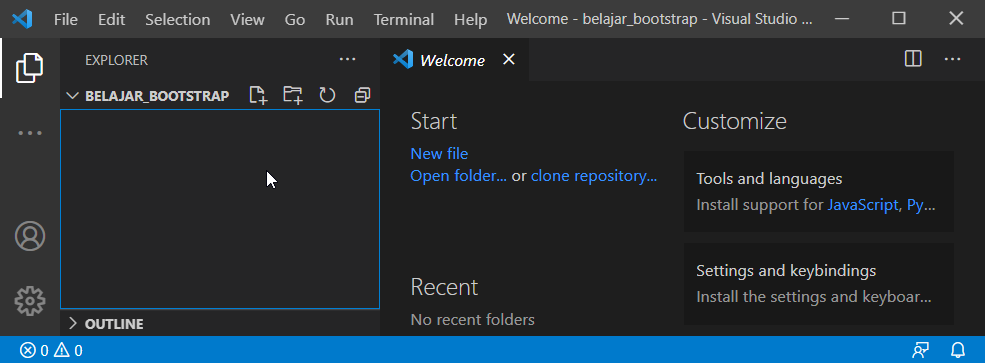Click the clone repository... link
Screen dimensions: 985x363
coord(594,176)
